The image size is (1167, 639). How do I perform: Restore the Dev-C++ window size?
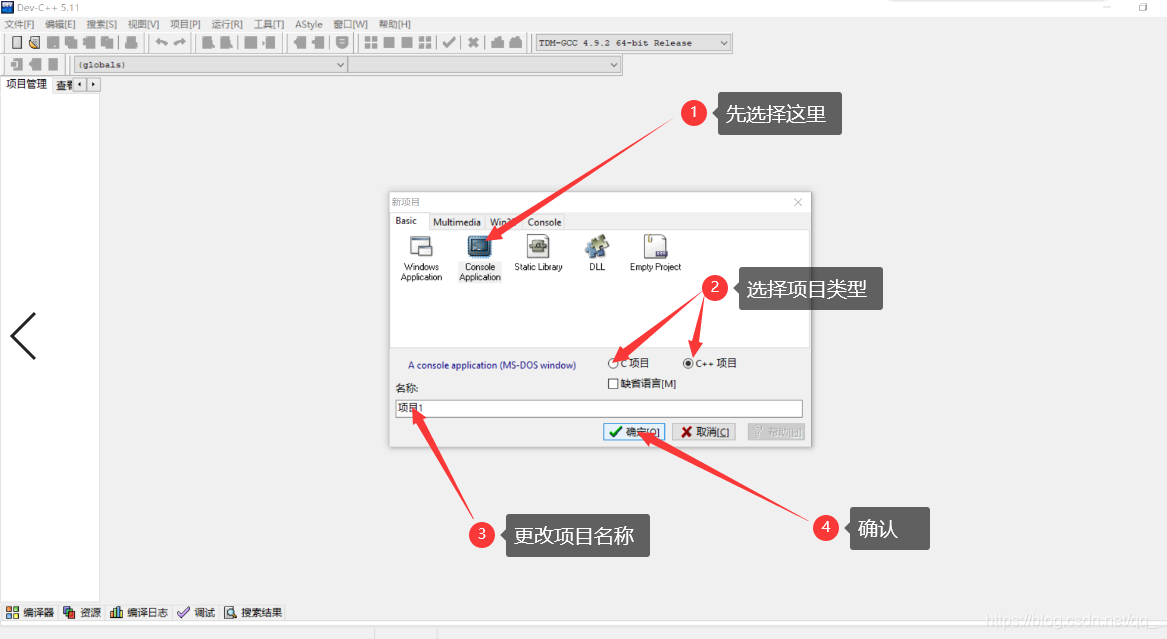[1142, 7]
